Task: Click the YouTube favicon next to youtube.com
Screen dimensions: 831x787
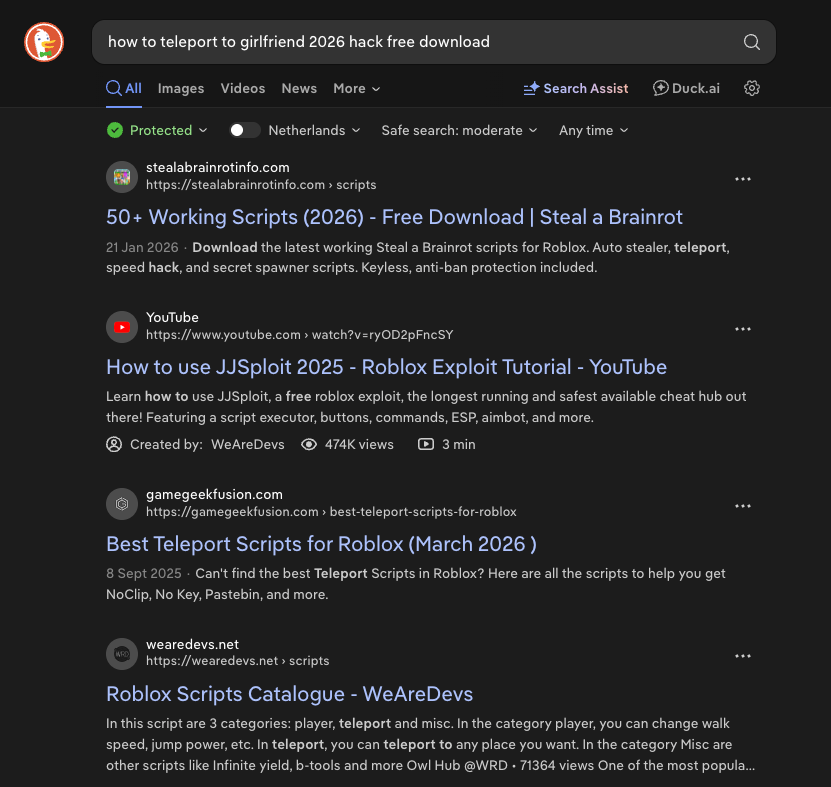Action: point(121,327)
